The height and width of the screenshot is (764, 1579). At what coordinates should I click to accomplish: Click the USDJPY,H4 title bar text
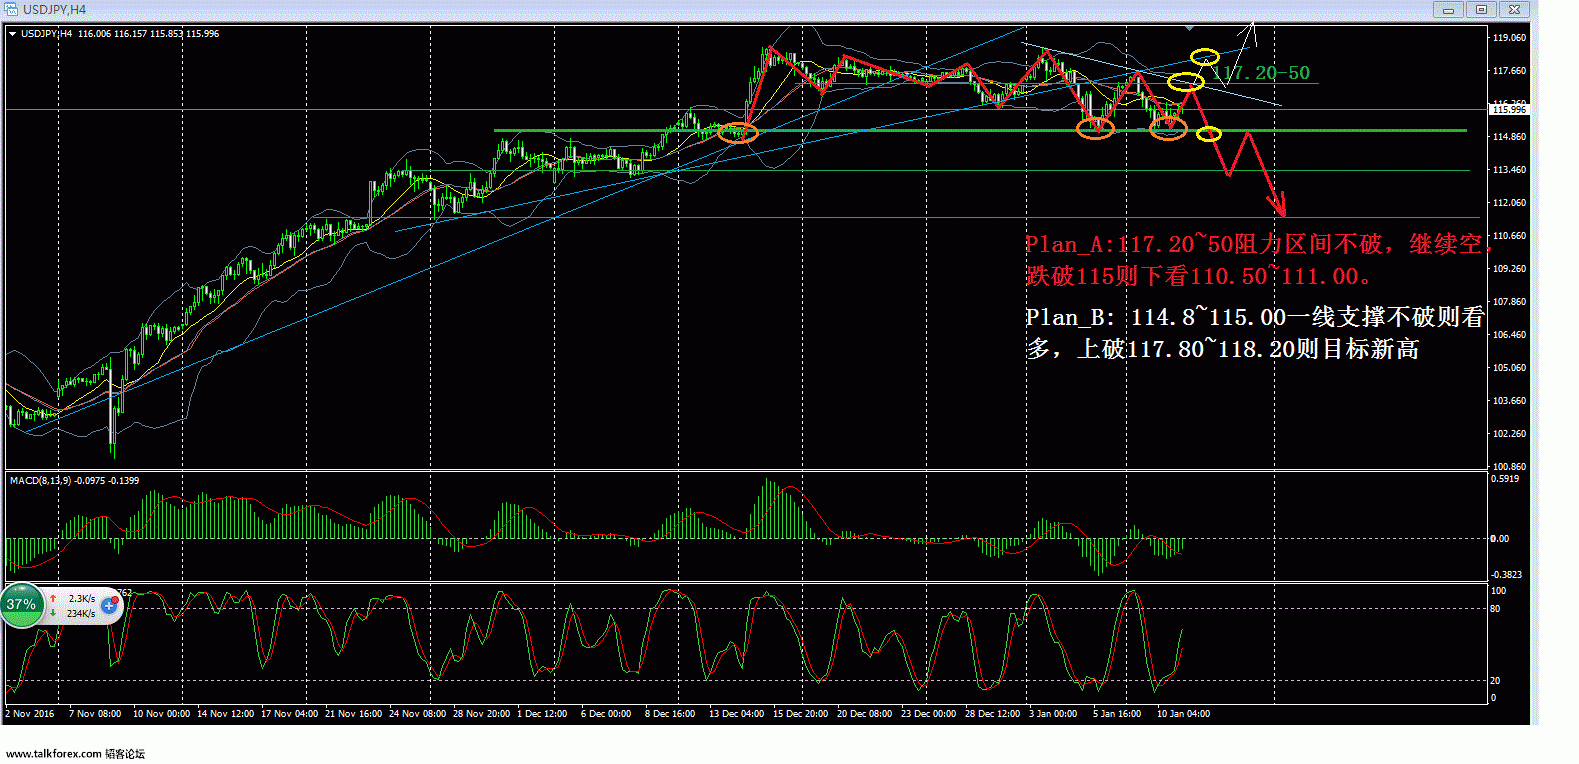coord(54,9)
